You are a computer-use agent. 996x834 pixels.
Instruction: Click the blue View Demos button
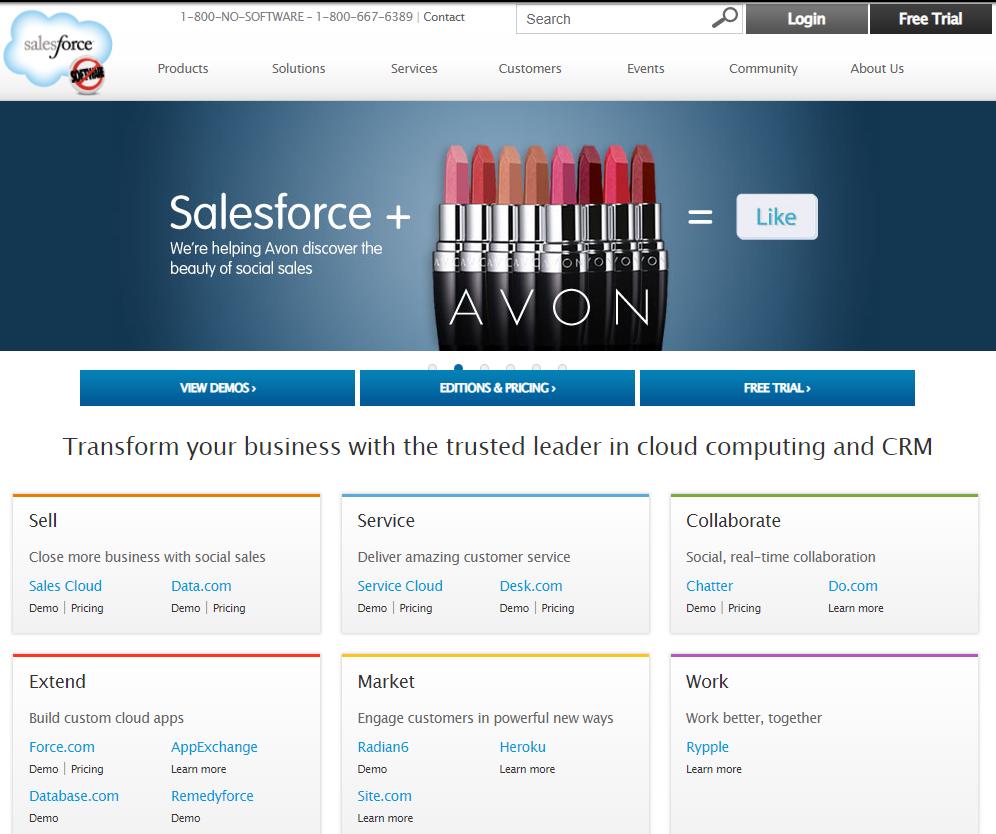(x=217, y=388)
